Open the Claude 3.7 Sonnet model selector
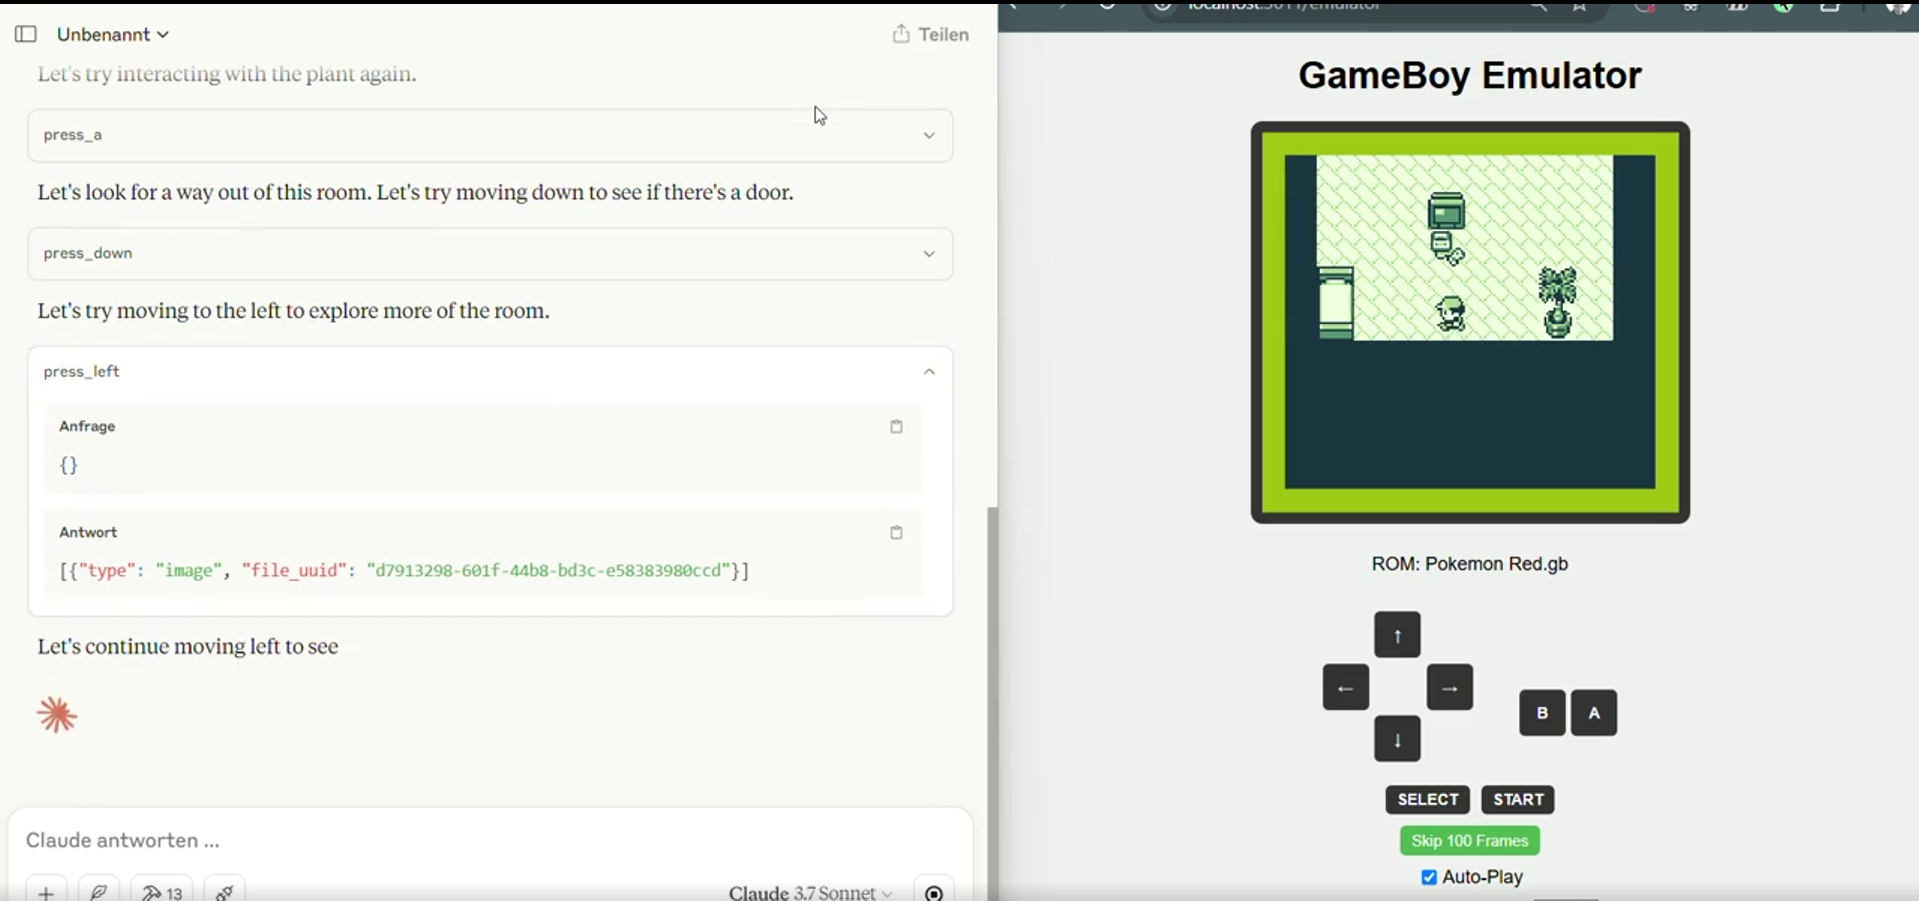 [x=810, y=892]
